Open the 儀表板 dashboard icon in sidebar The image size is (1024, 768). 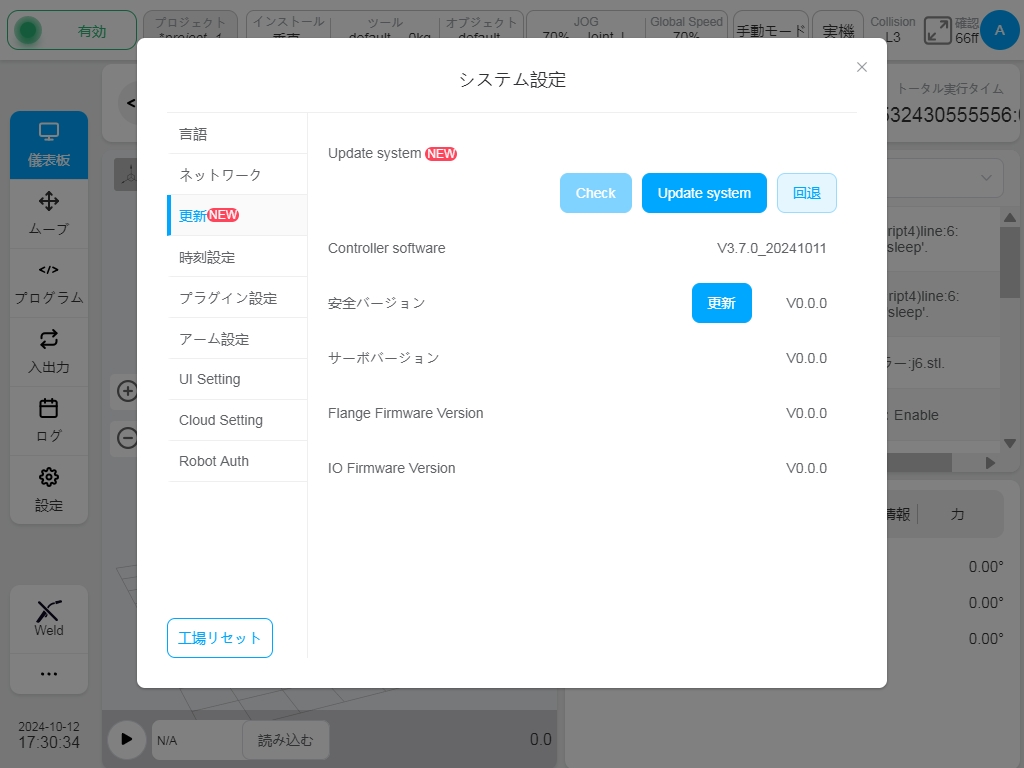click(x=49, y=145)
